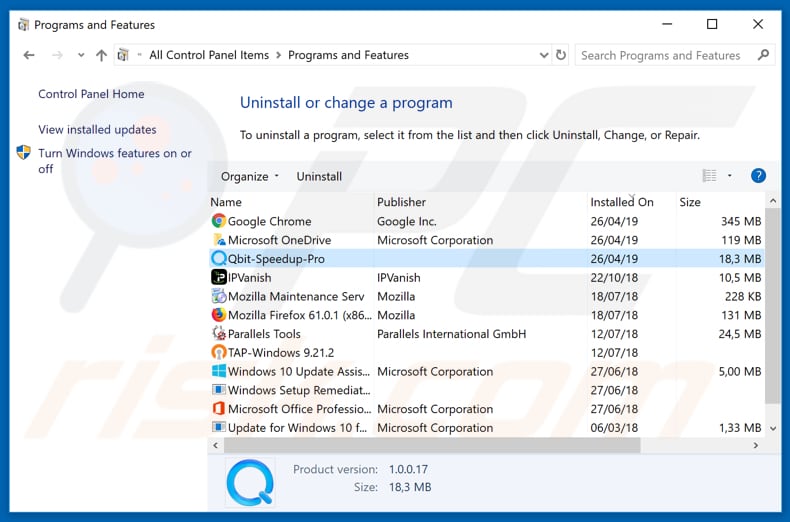The height and width of the screenshot is (522, 790).
Task: Click the Mozilla Firefox program icon
Action: pos(219,315)
